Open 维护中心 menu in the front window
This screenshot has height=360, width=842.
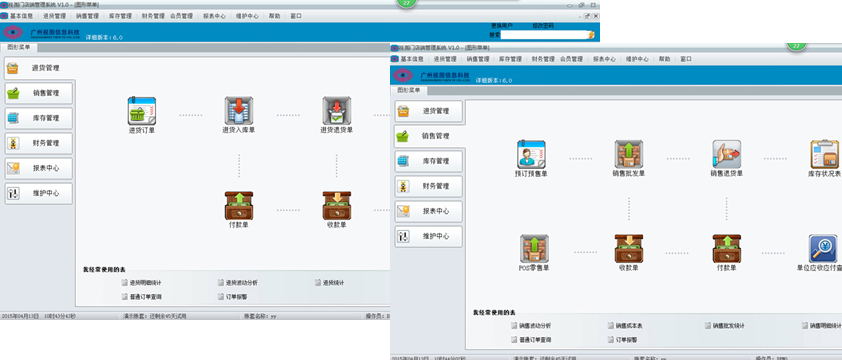point(637,59)
